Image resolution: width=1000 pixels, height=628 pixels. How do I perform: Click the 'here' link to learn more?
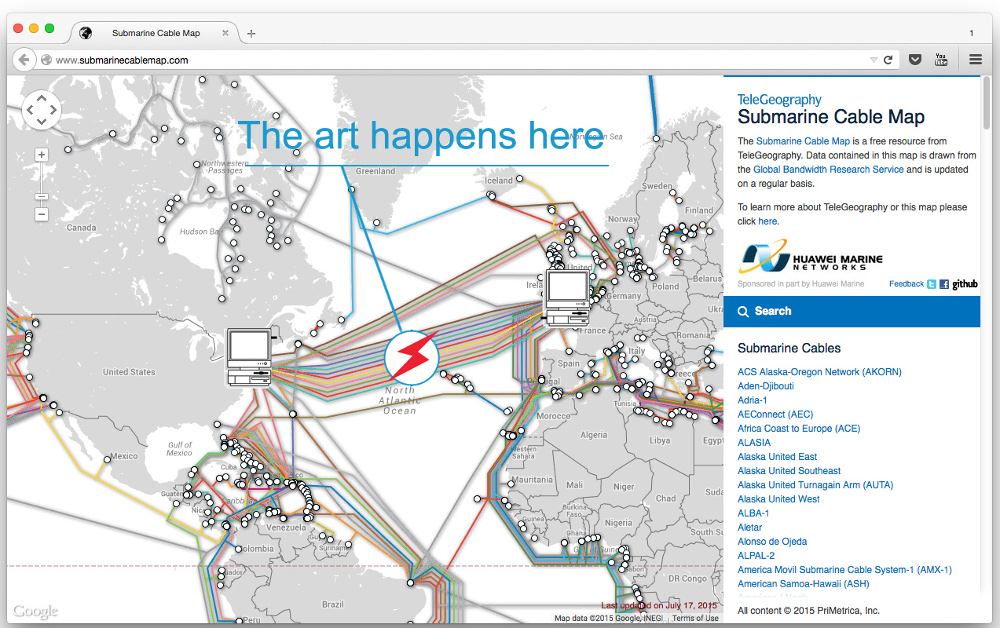click(x=768, y=221)
